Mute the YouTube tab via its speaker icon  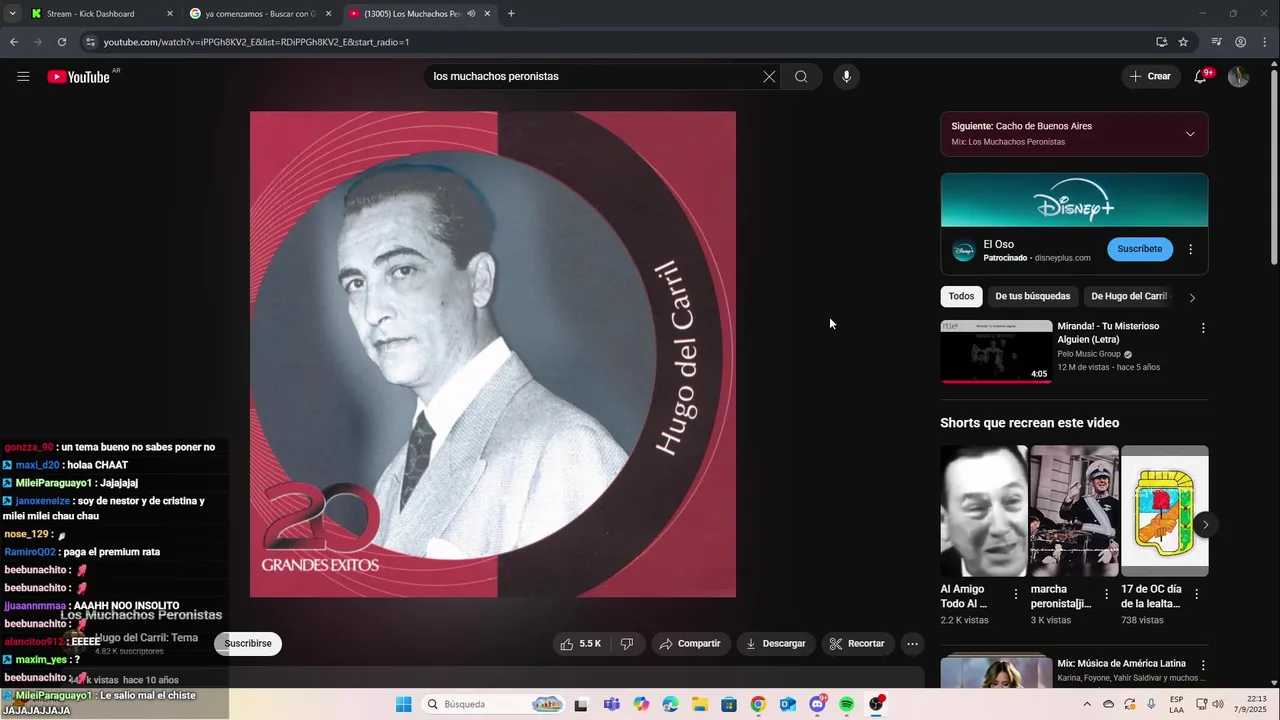[471, 14]
